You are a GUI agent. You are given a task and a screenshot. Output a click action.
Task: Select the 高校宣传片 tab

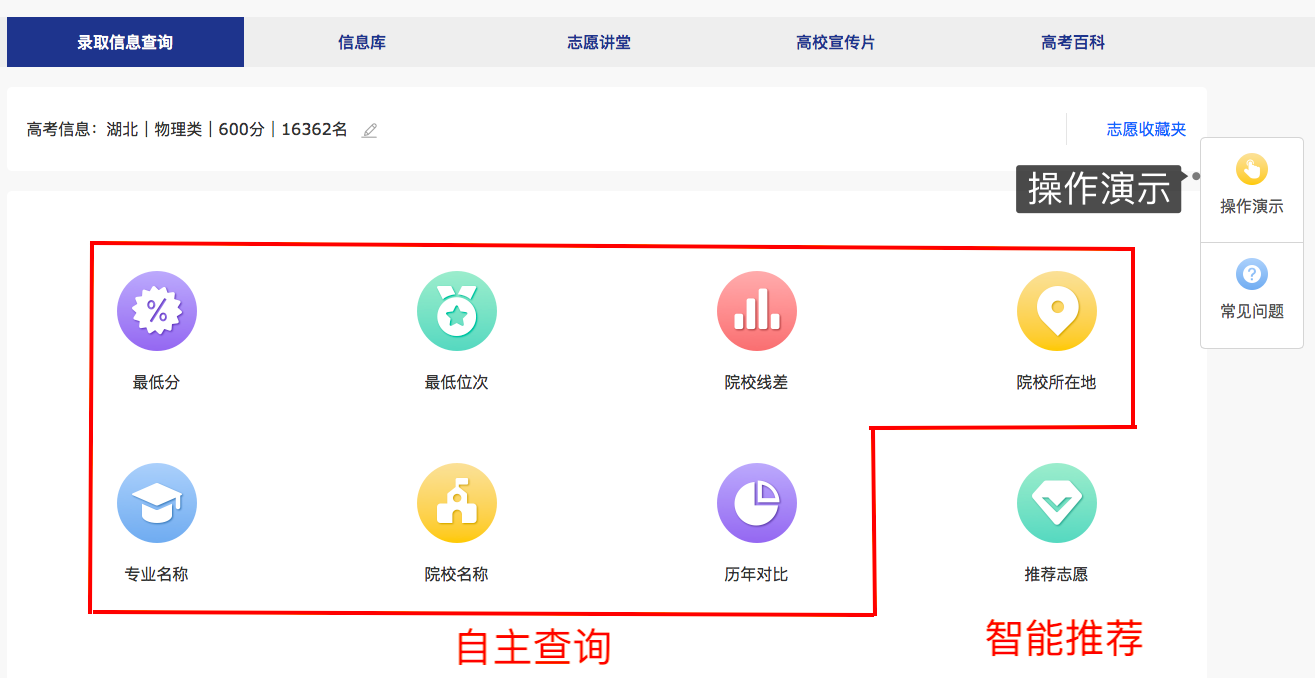(836, 42)
